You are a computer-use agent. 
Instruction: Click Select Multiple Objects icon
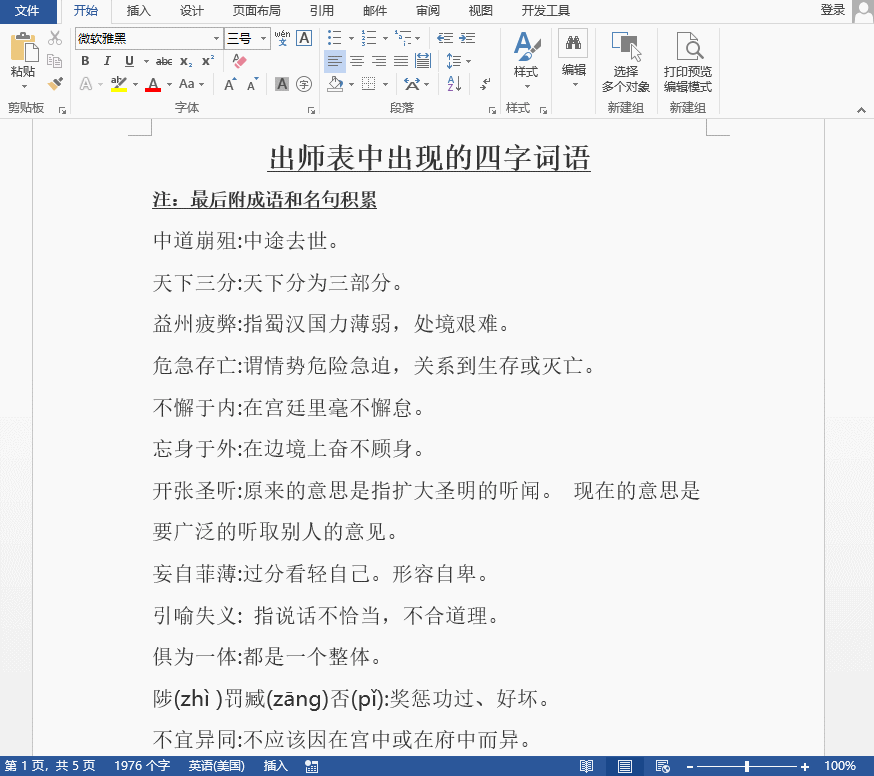625,61
